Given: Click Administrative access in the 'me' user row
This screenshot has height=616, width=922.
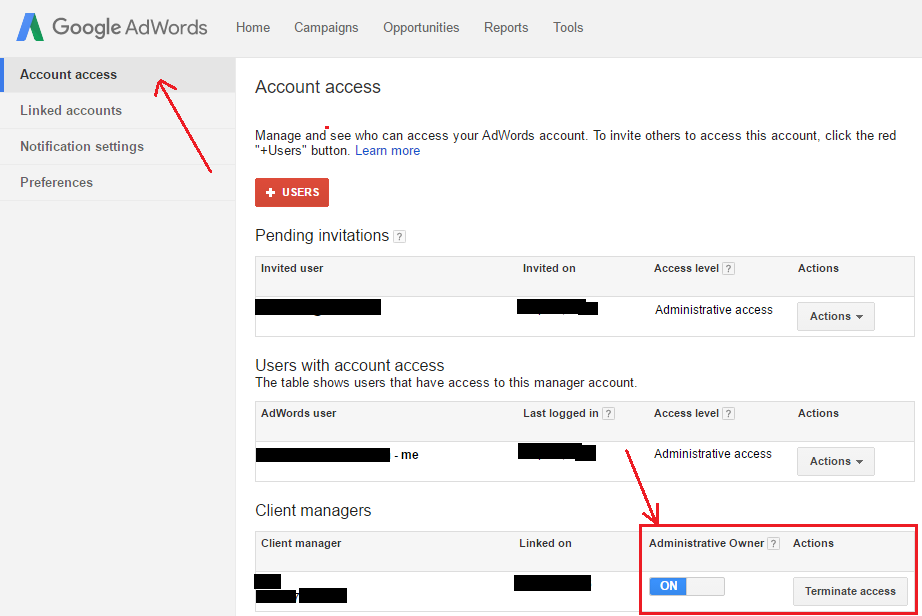Looking at the screenshot, I should point(713,454).
